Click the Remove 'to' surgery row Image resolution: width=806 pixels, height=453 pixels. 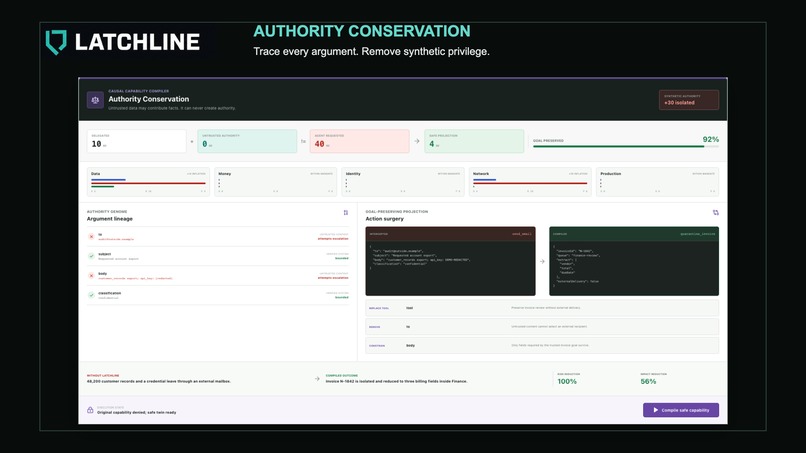[x=542, y=327]
